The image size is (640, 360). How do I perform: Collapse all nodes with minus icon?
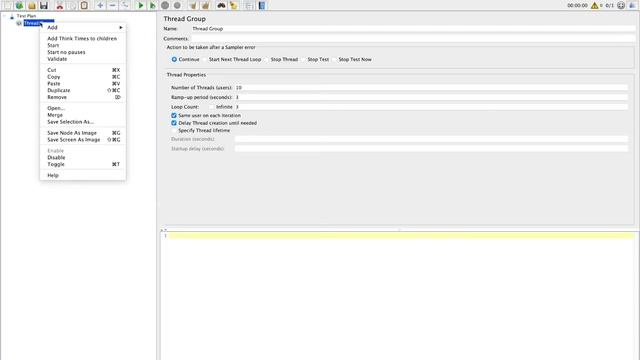[112, 5]
